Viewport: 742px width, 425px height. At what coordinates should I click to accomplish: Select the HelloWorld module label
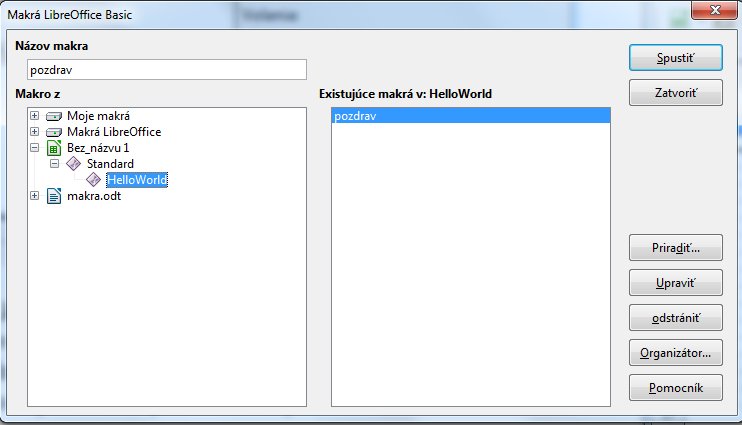tap(137, 180)
